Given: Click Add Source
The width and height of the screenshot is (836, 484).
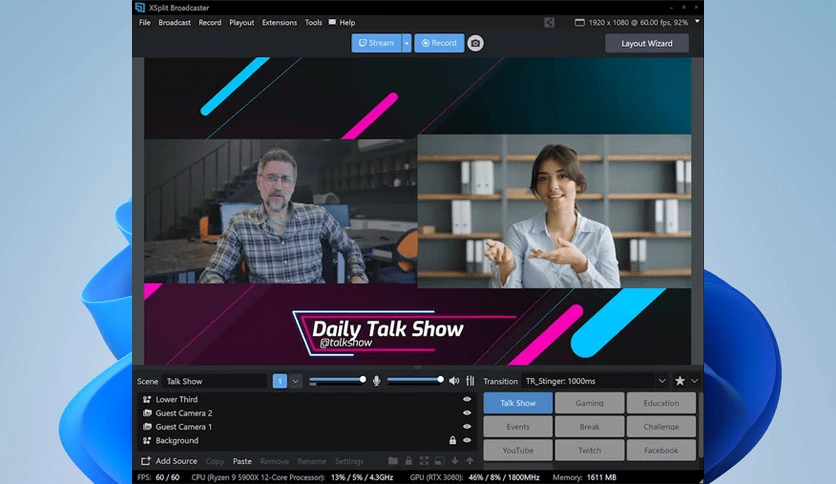Looking at the screenshot, I should coord(176,461).
